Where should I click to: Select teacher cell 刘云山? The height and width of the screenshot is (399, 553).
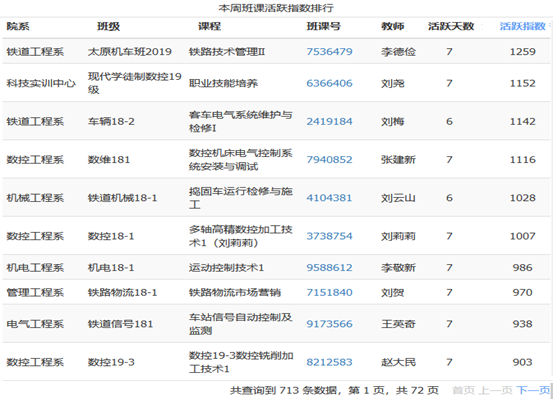tap(398, 198)
